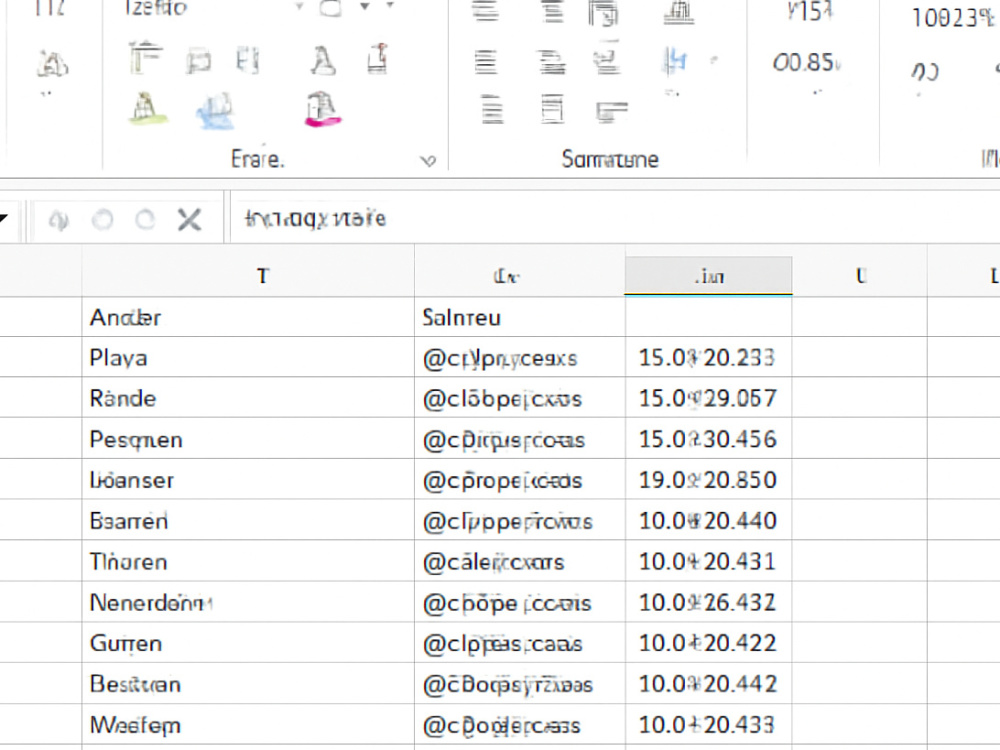1000x750 pixels.
Task: Select the @ handle cell in Gurren row
Action: coord(520,643)
